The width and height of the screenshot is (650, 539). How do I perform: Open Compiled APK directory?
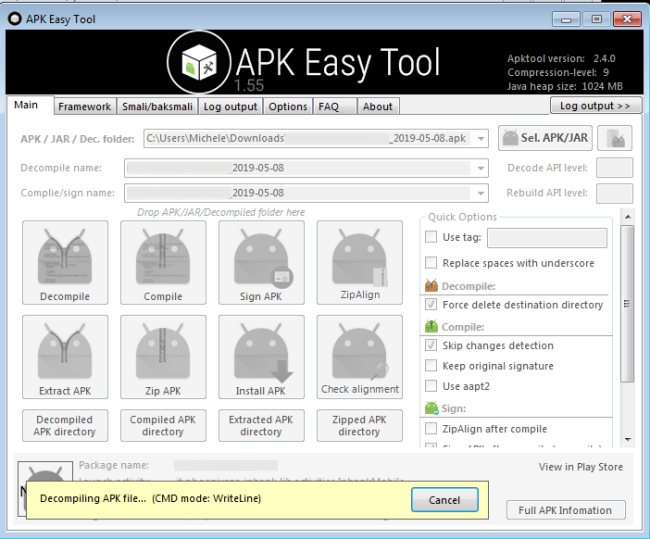click(163, 425)
